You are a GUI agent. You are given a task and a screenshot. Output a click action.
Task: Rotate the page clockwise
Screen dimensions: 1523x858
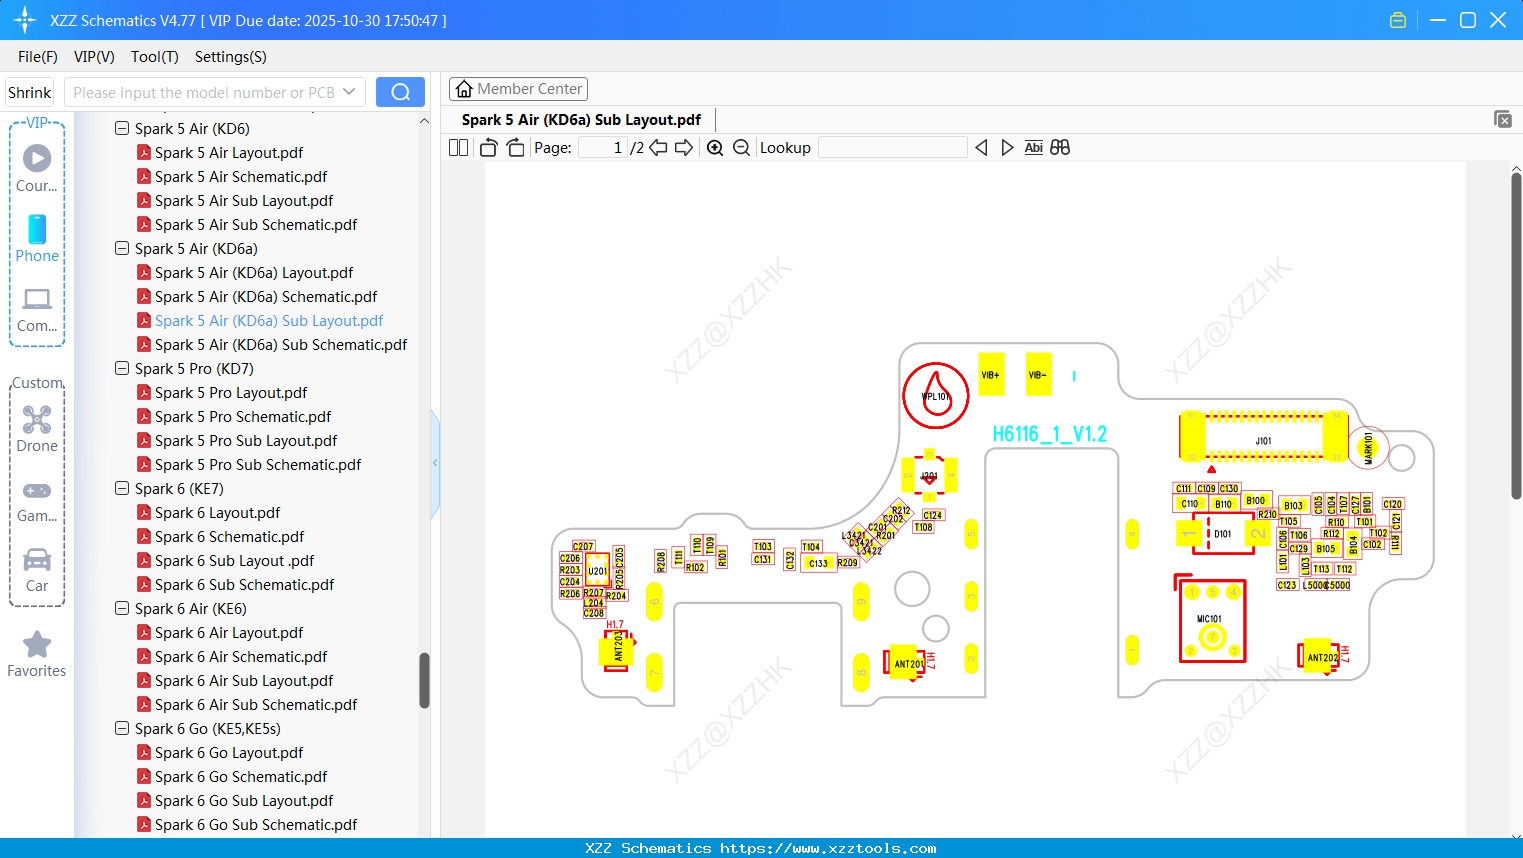tap(514, 147)
